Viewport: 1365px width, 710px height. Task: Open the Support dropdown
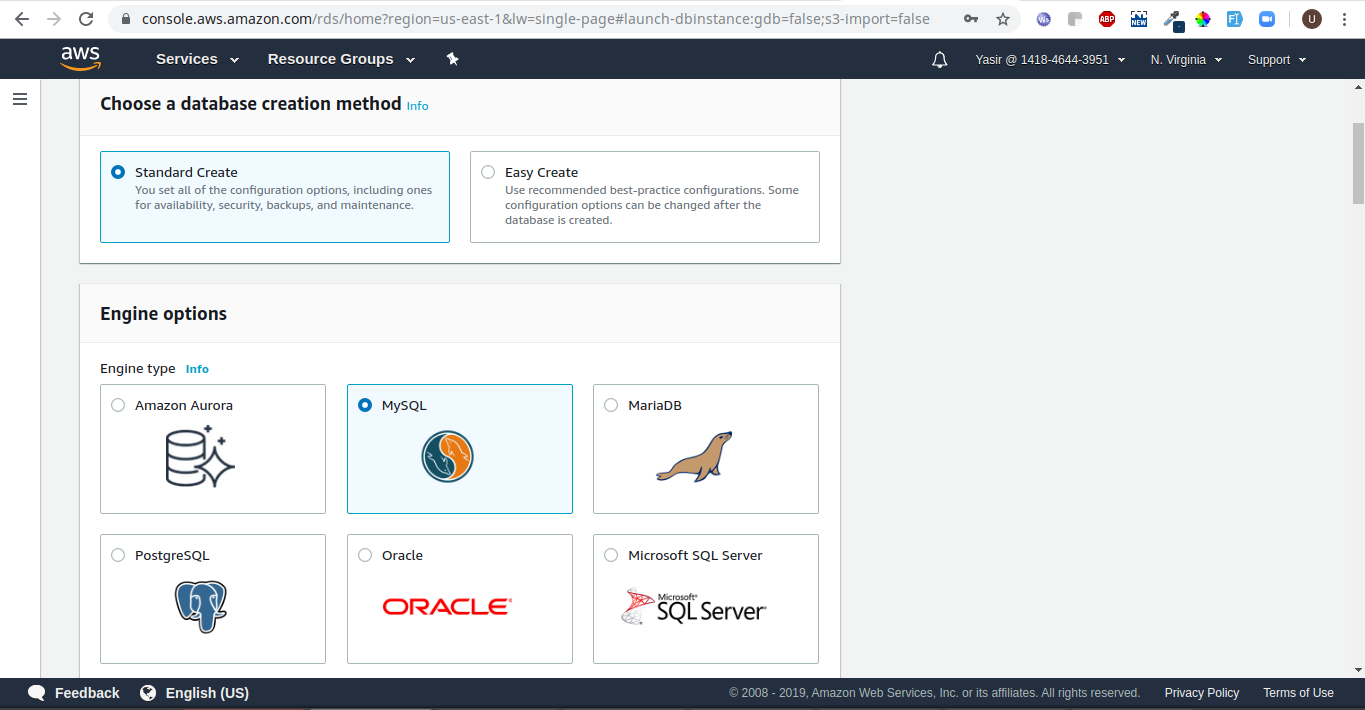[1277, 60]
